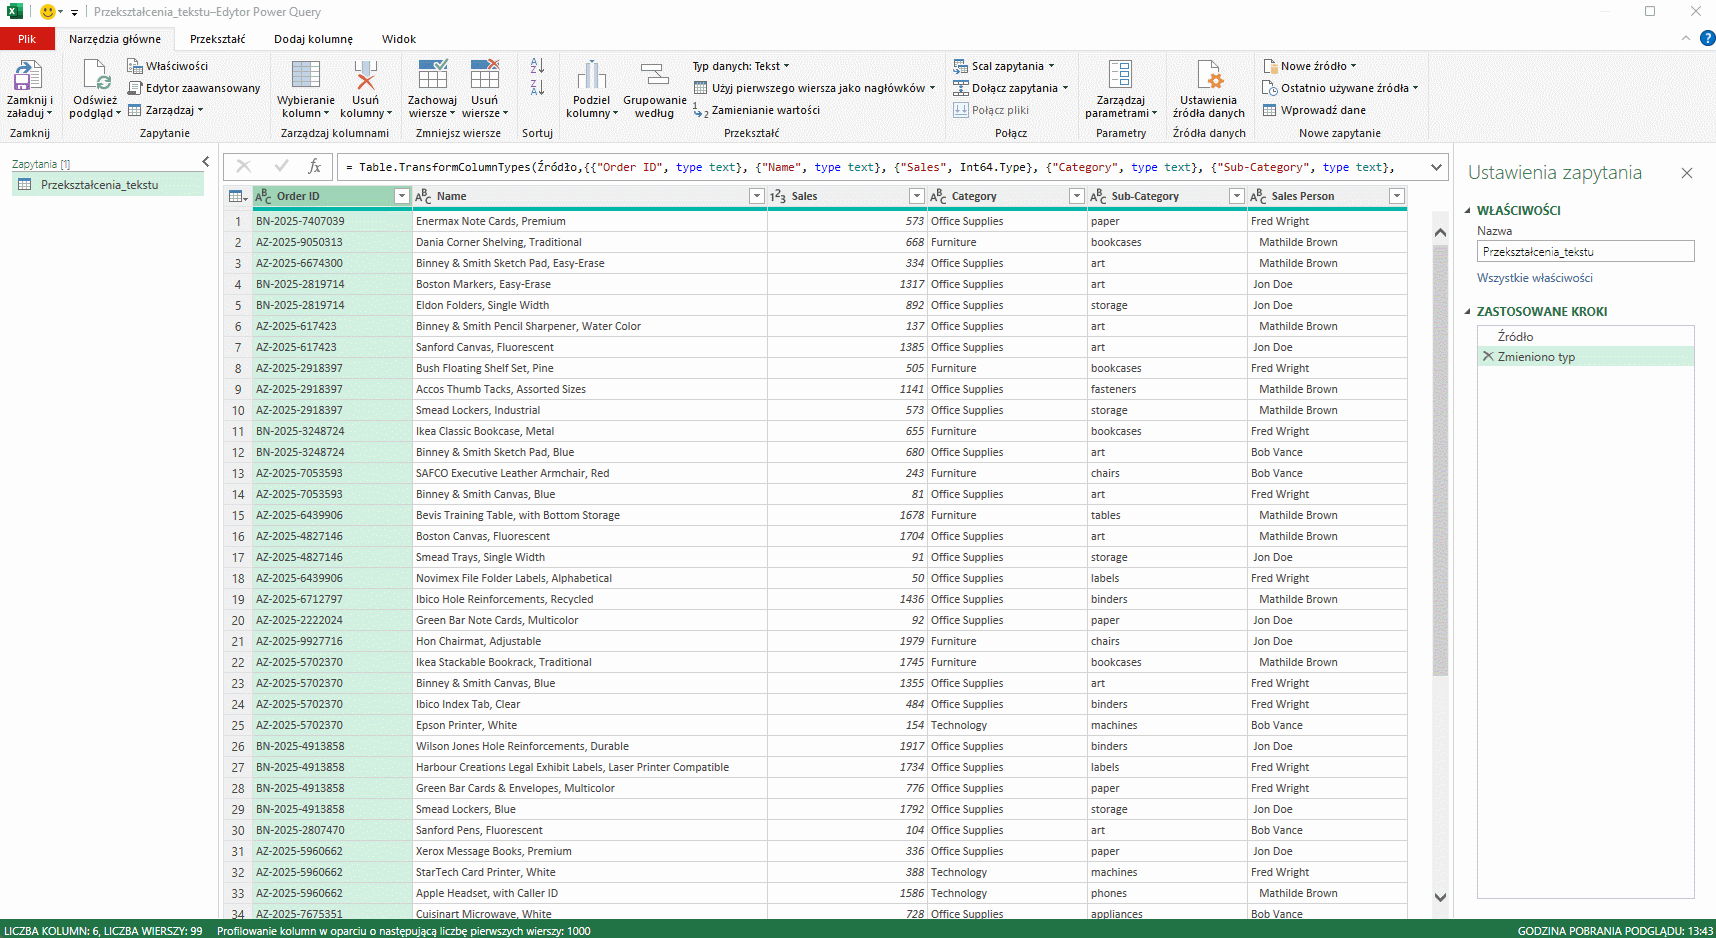Open Właściwości in the Zapytanie group
This screenshot has width=1716, height=938.
pos(167,66)
